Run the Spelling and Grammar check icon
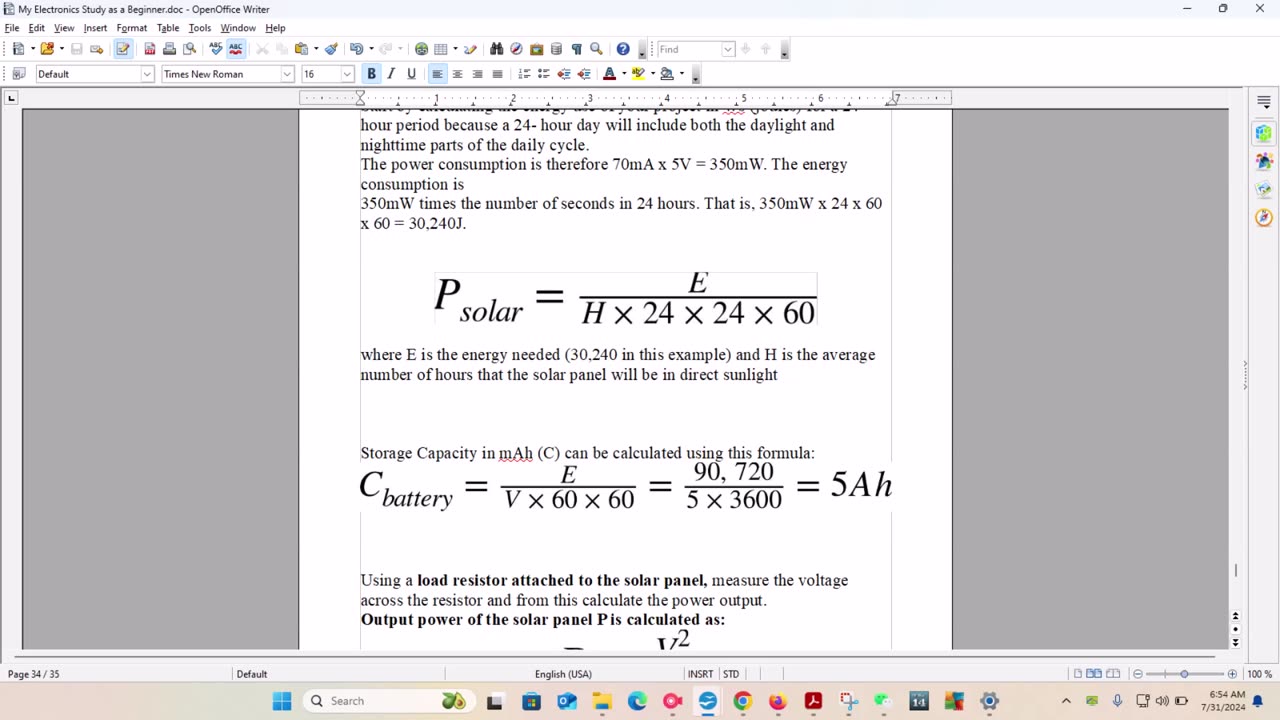1280x720 pixels. pyautogui.click(x=216, y=49)
